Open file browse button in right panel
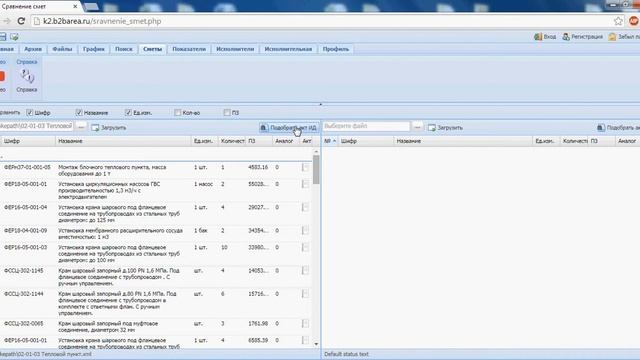This screenshot has height=360, width=640. coord(417,127)
